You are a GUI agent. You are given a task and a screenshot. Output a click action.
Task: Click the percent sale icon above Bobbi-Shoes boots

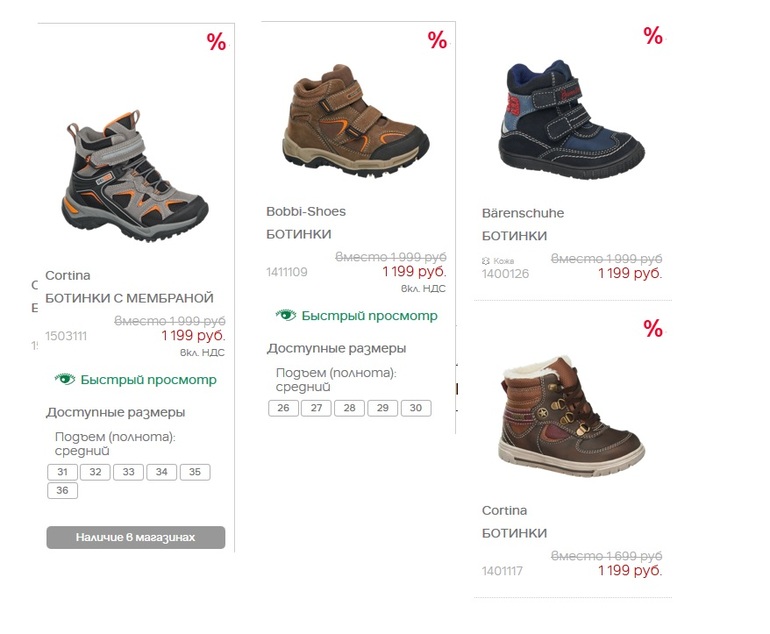click(437, 40)
